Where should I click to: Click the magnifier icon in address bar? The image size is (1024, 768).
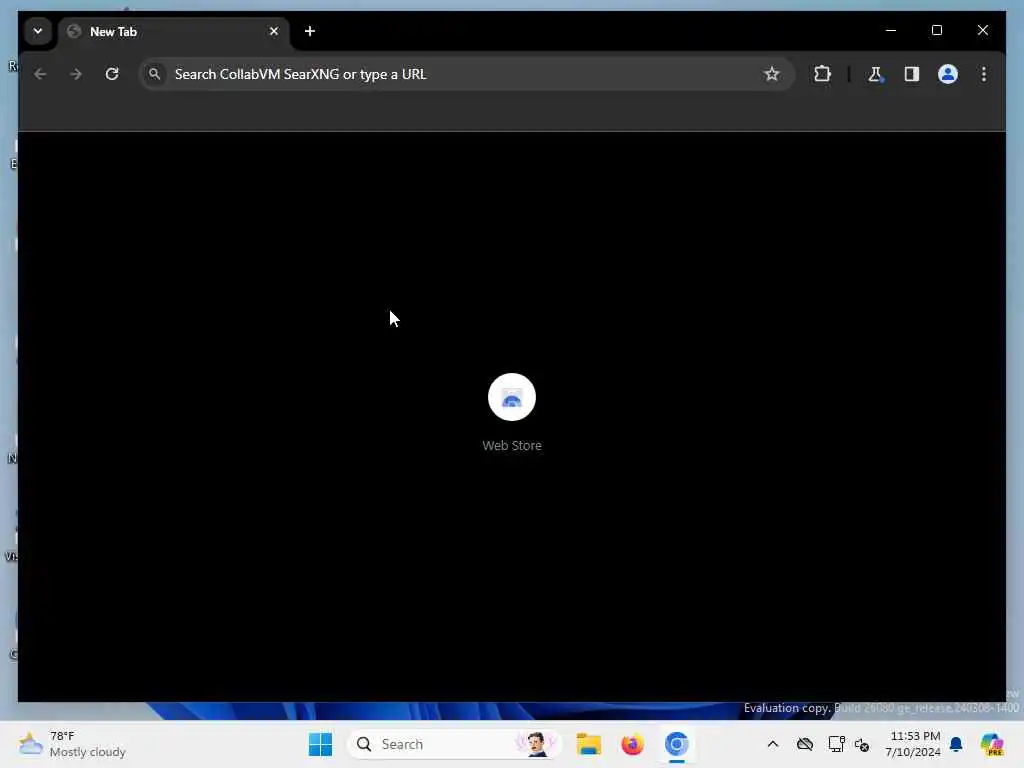tap(155, 74)
